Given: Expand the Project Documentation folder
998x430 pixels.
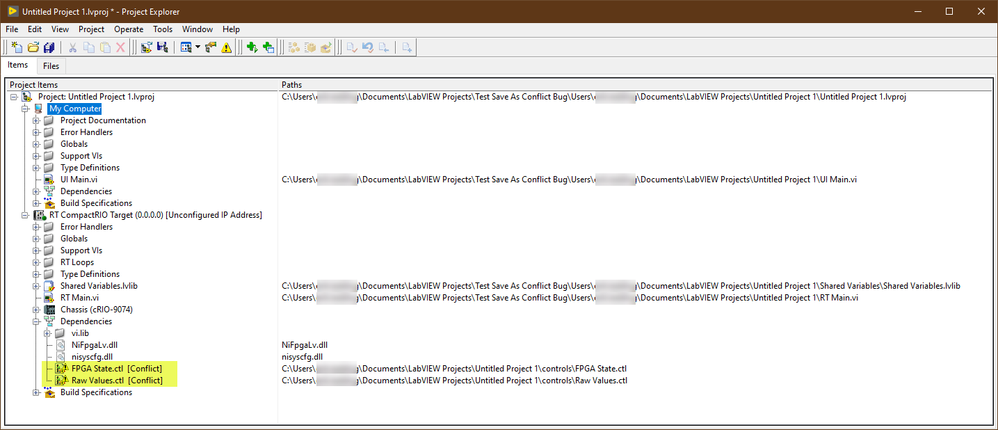Looking at the screenshot, I should tap(37, 121).
